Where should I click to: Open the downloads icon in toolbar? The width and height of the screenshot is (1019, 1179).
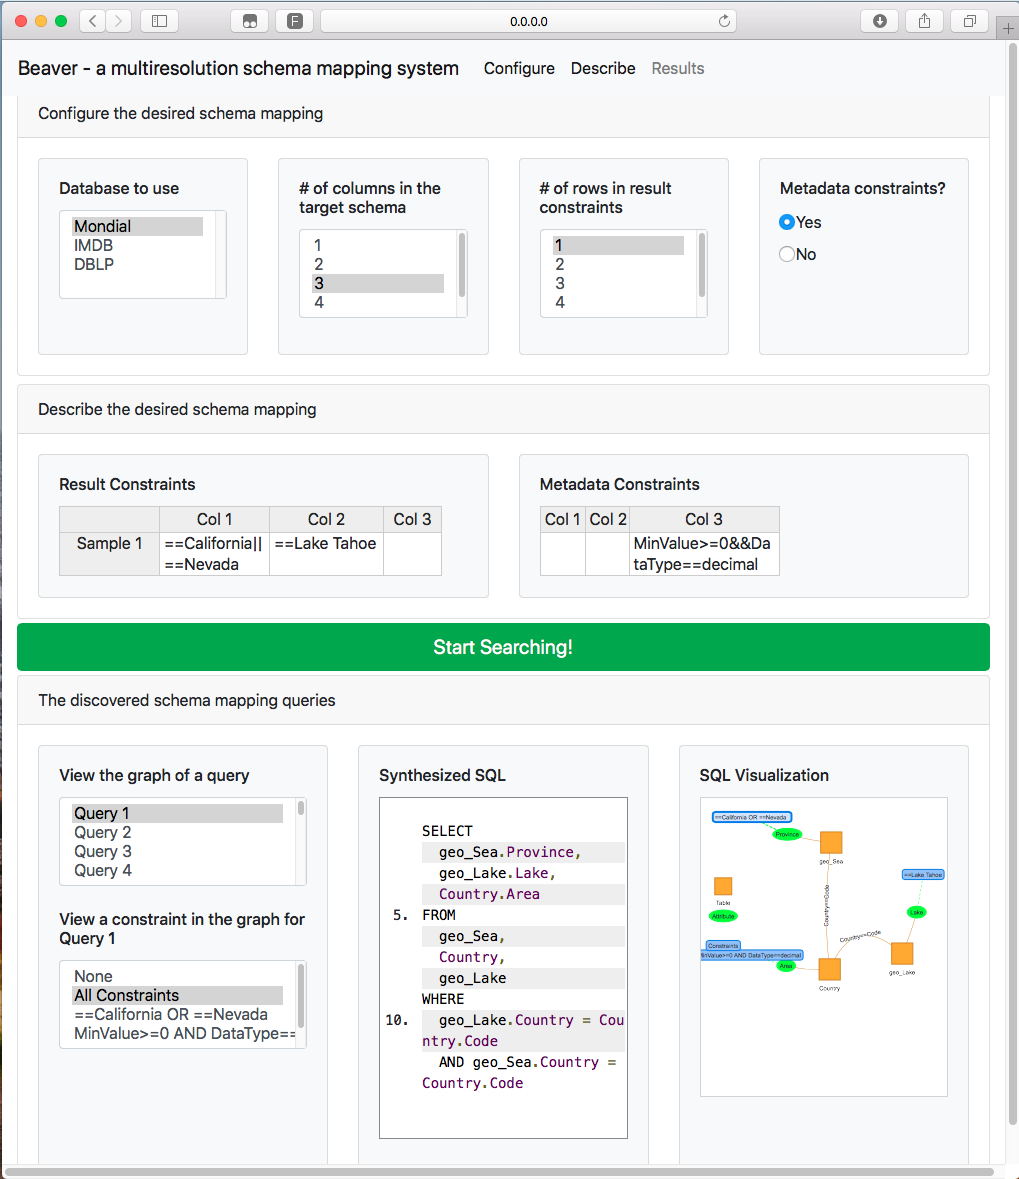pos(879,21)
